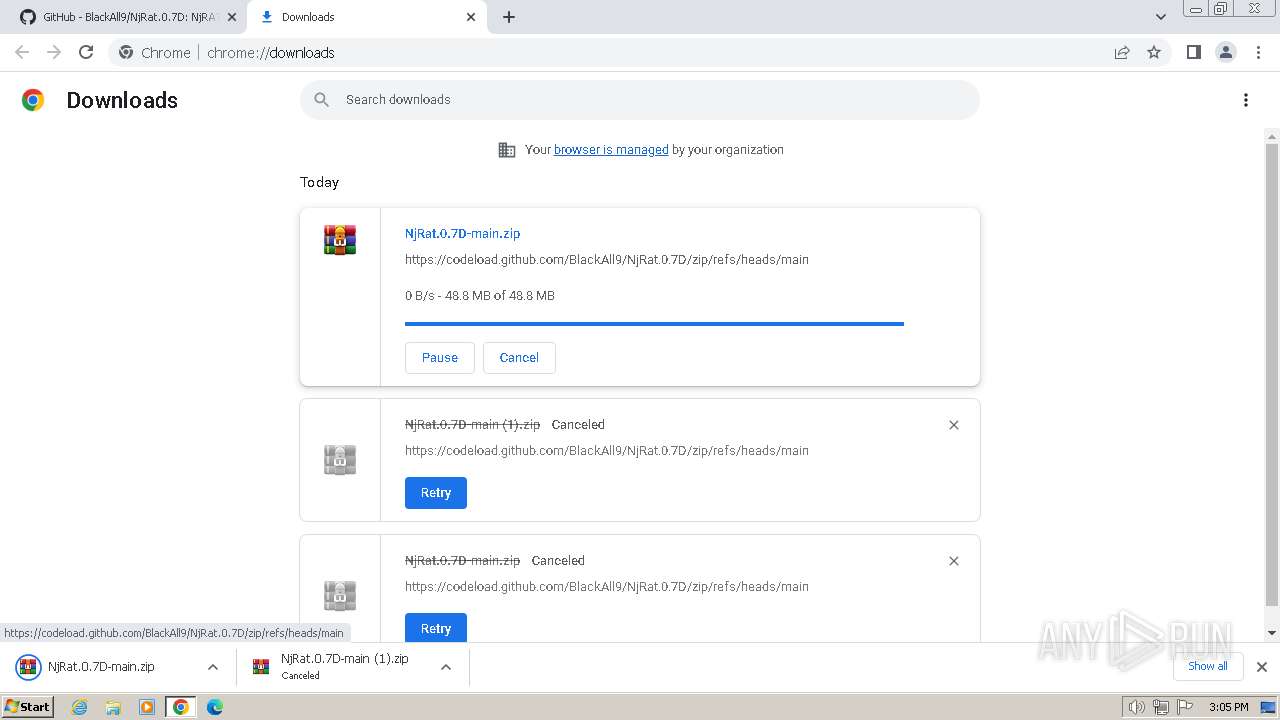The image size is (1280, 720).
Task: Click the Chrome logo beside Downloads title
Action: (x=33, y=100)
